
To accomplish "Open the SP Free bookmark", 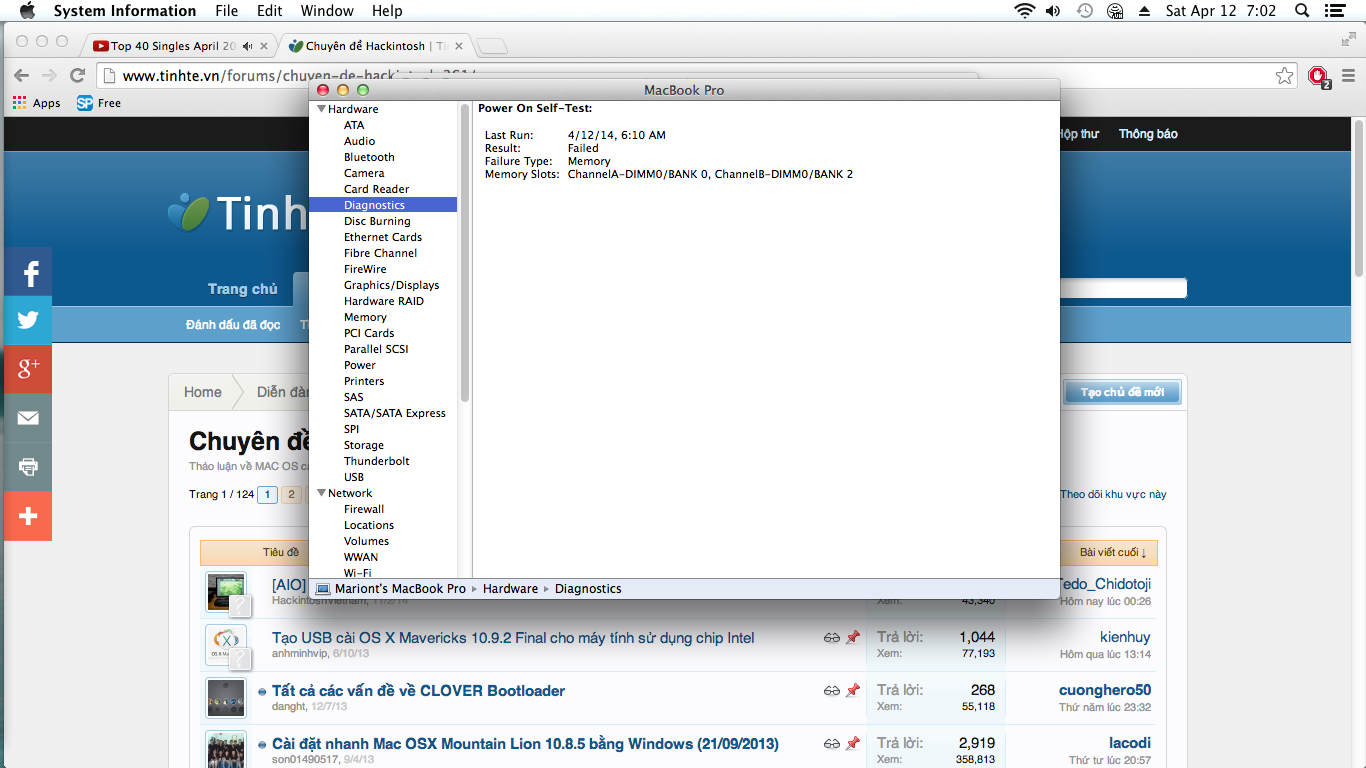I will click(x=99, y=103).
